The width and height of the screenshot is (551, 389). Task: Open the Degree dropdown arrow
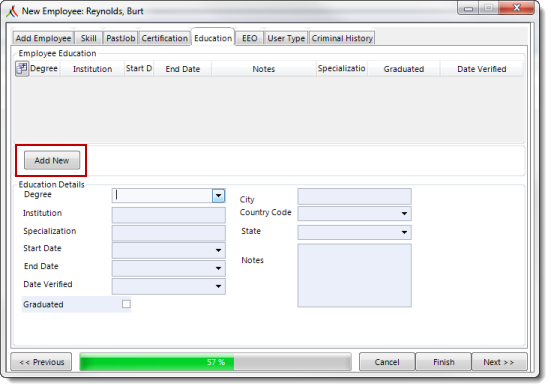point(218,196)
